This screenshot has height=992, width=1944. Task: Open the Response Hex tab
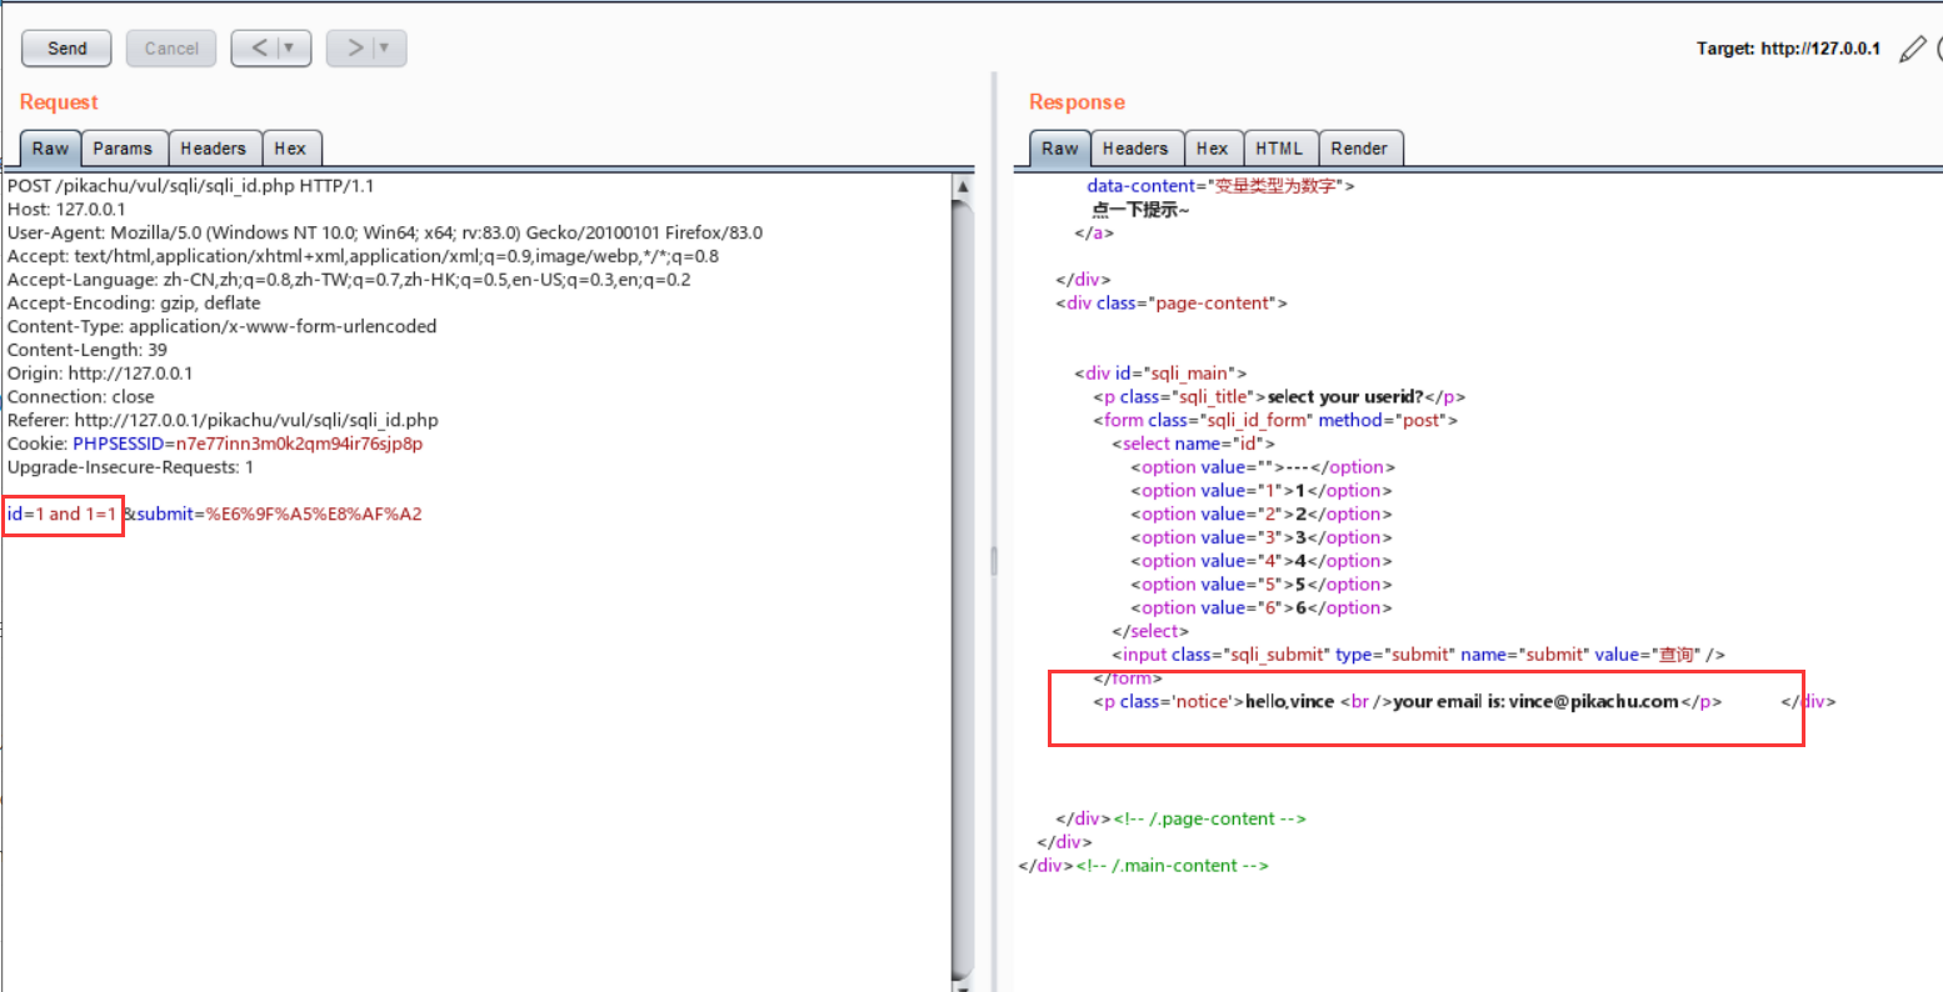click(1212, 148)
